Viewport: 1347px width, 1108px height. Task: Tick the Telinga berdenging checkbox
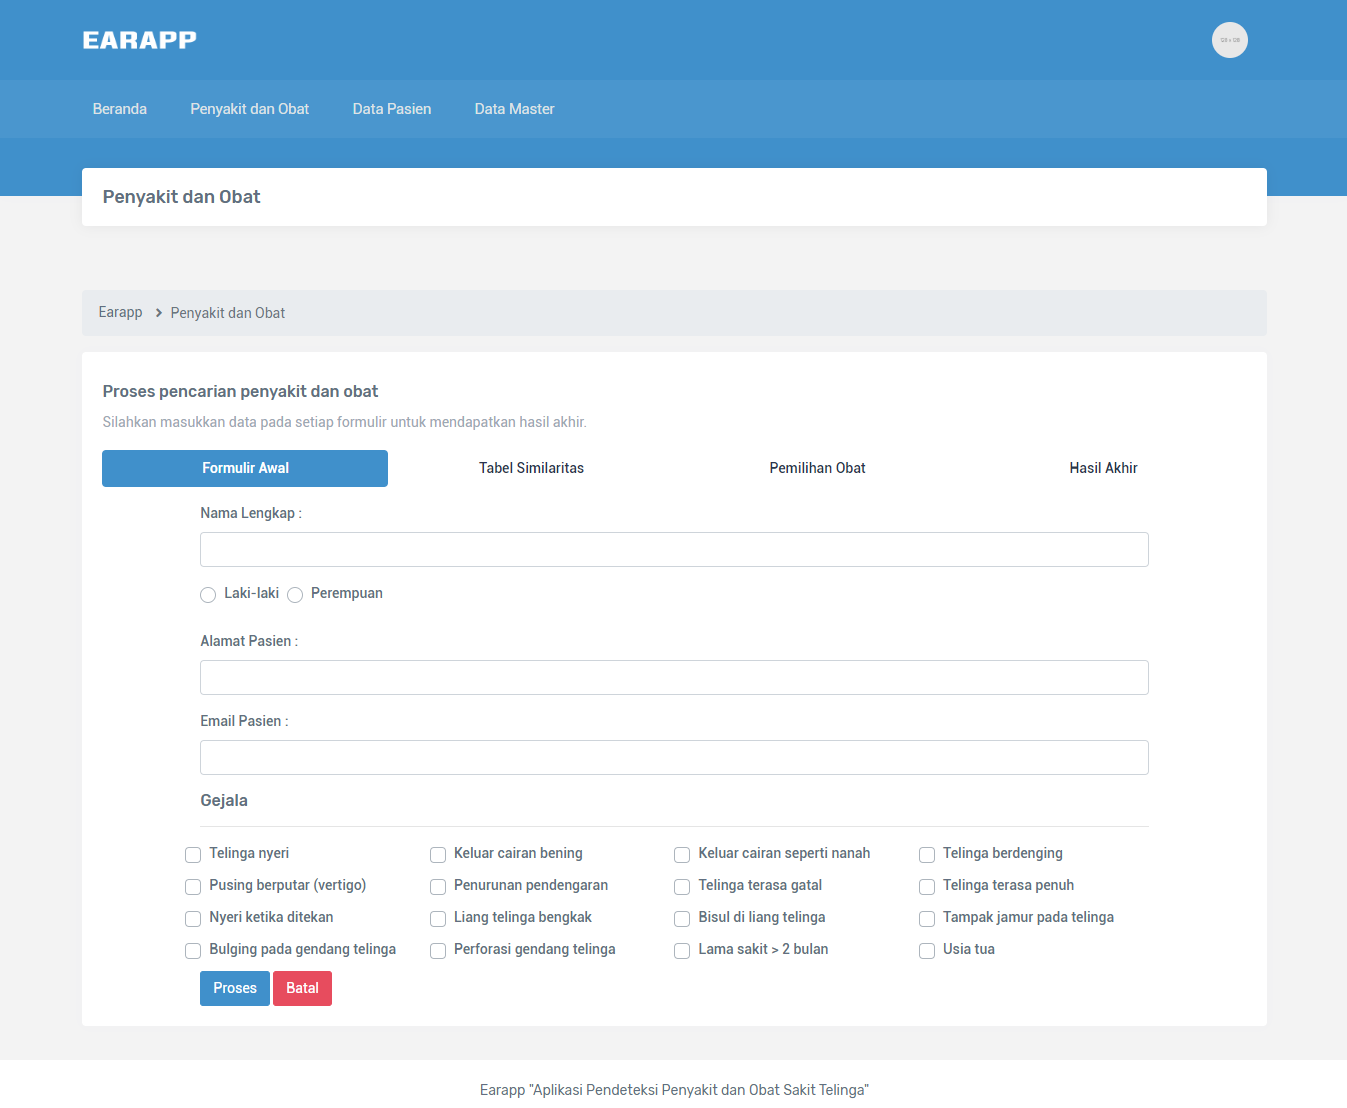tap(927, 855)
